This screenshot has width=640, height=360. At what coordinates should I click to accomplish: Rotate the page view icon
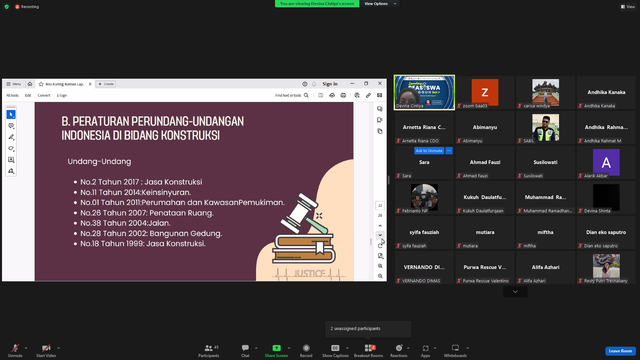[x=380, y=246]
